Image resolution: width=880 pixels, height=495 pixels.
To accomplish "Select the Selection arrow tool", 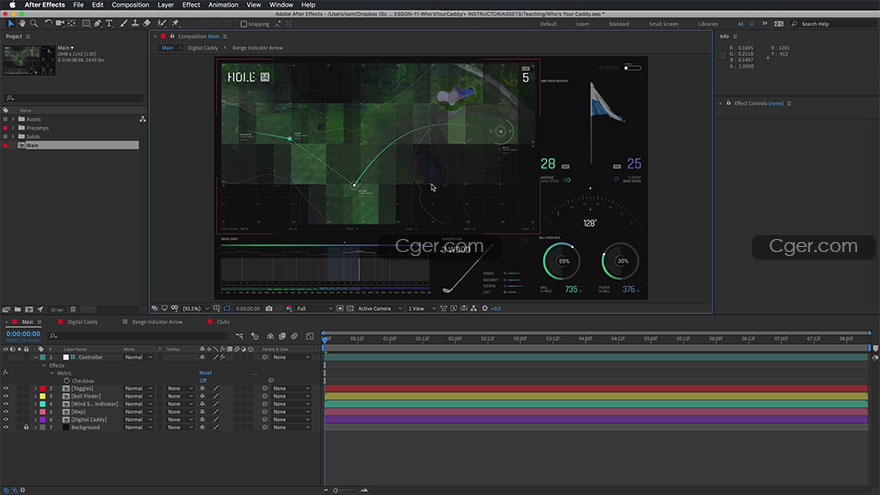I will tap(11, 24).
